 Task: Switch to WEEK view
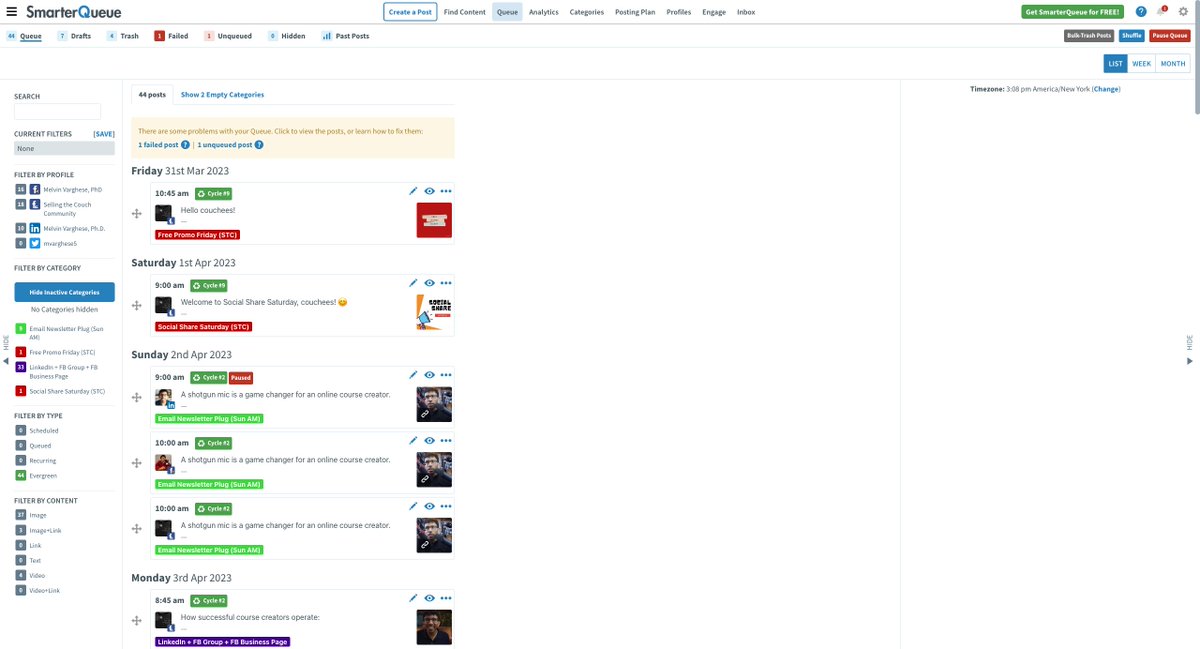pyautogui.click(x=1141, y=62)
